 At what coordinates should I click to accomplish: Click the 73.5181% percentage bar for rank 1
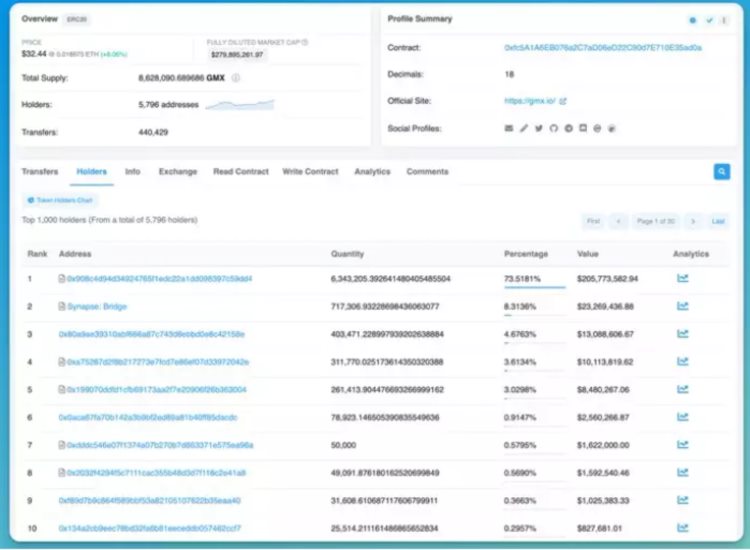coord(534,287)
